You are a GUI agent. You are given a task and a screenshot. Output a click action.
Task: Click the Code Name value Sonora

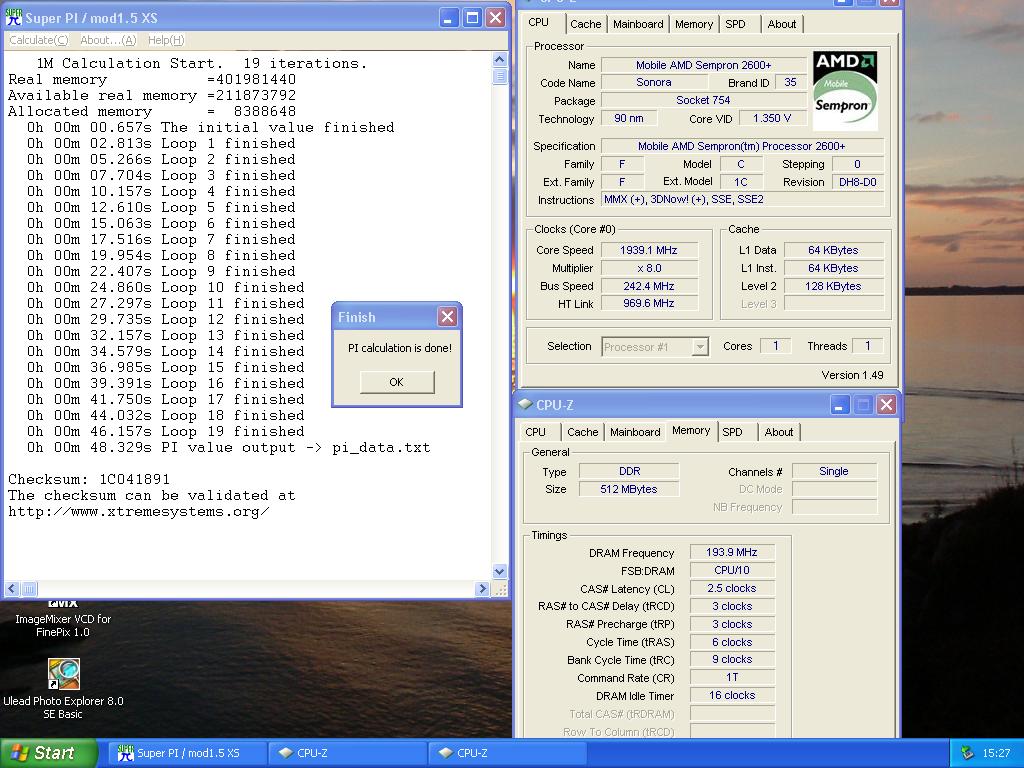click(x=654, y=82)
